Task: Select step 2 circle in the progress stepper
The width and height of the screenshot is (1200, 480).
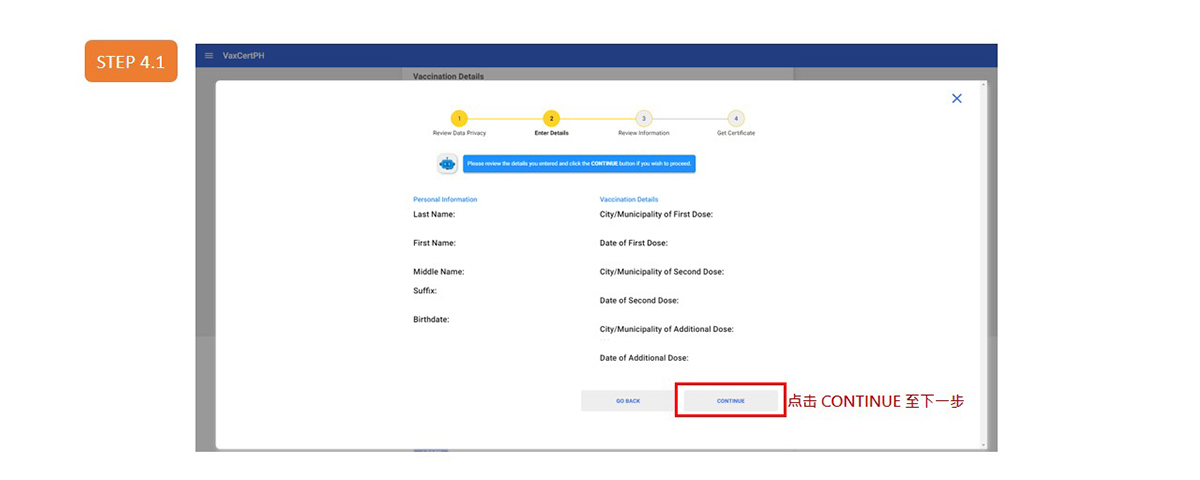Action: [x=552, y=119]
